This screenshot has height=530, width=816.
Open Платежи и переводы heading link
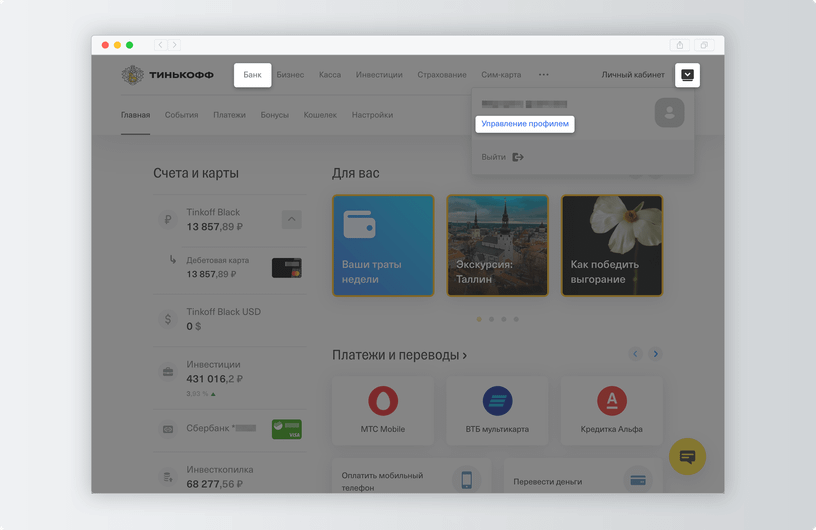tap(399, 355)
